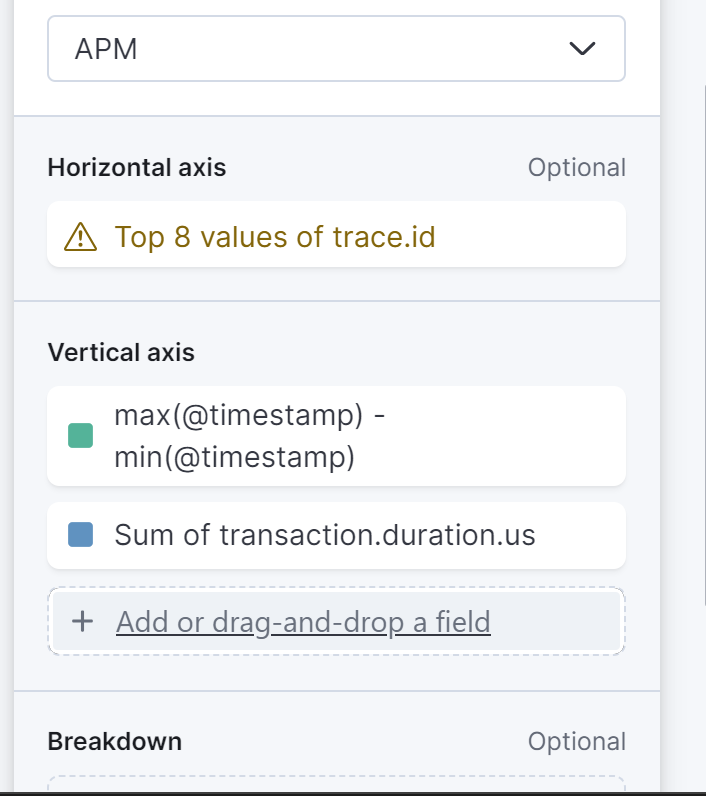Open Sum of transaction.duration.us configuration
706x796 pixels.
tap(325, 535)
